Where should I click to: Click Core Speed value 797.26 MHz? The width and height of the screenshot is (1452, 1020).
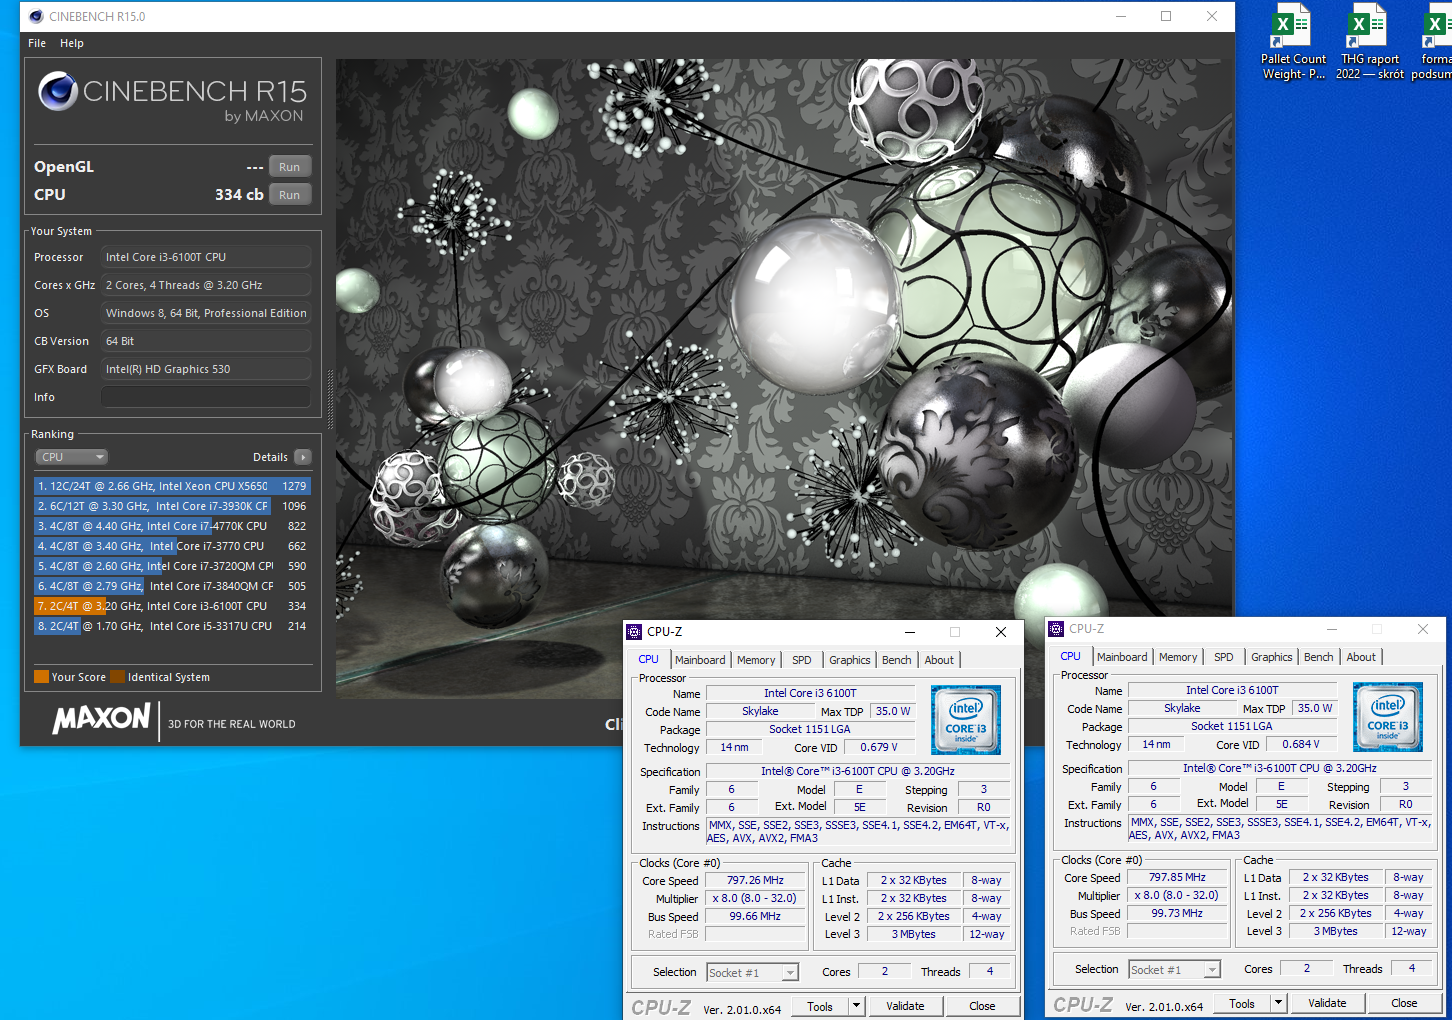(x=755, y=880)
